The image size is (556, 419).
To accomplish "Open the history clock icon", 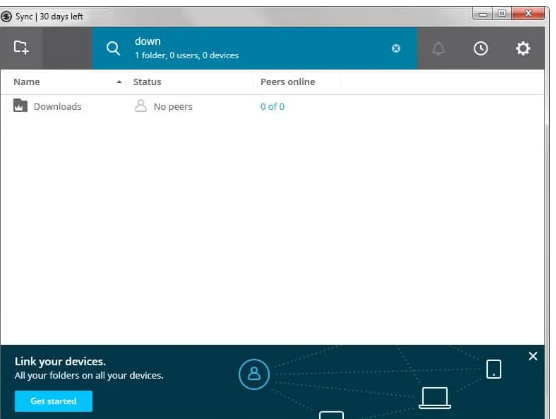I will click(480, 49).
